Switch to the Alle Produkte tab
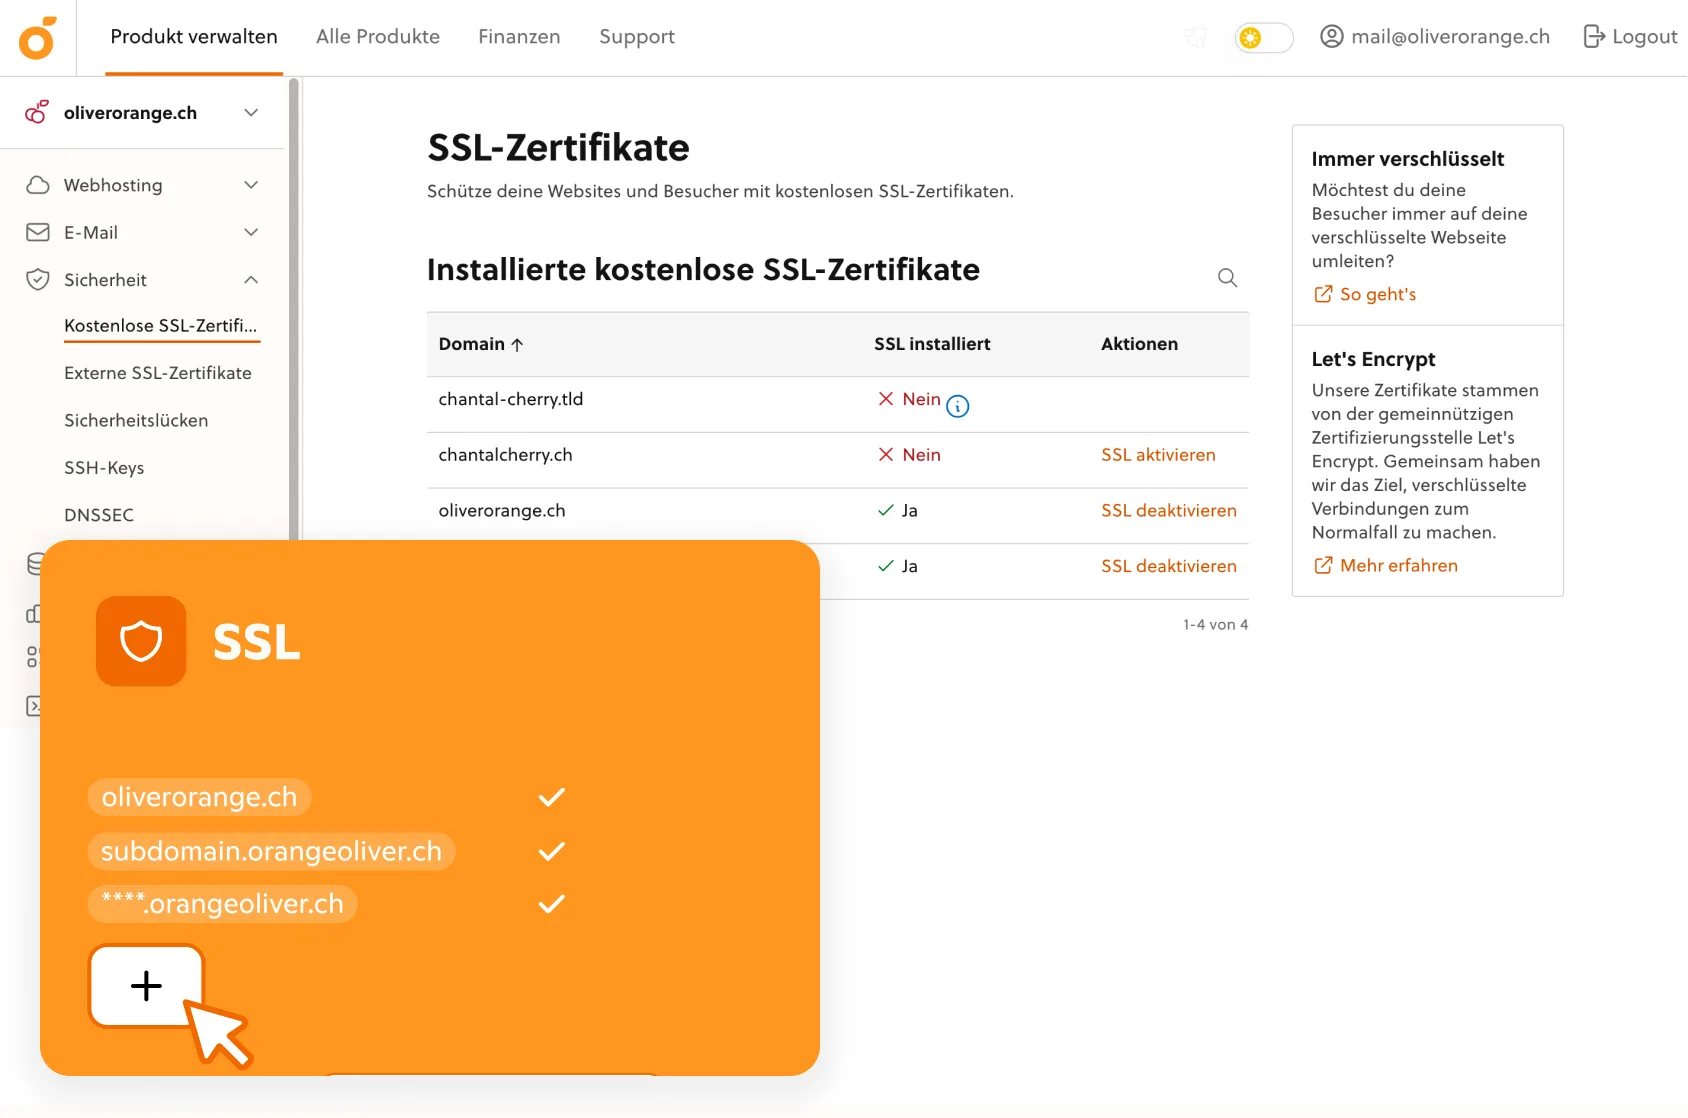Image resolution: width=1688 pixels, height=1118 pixels. point(377,37)
